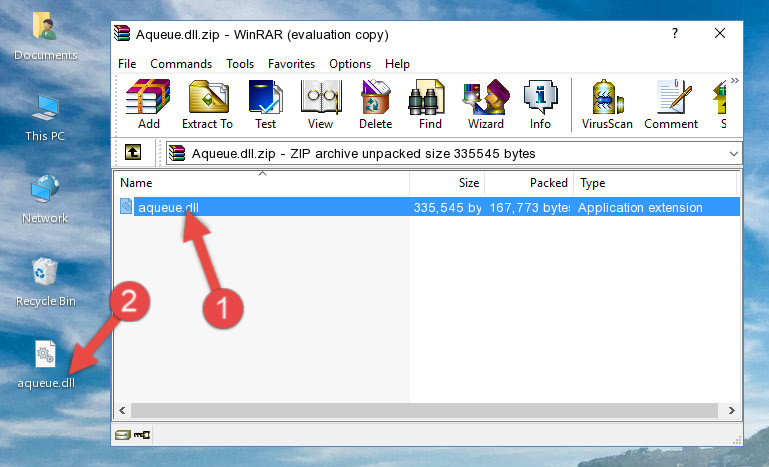Select aqueue.dll in the archive list
This screenshot has height=467, width=769.
pos(168,208)
